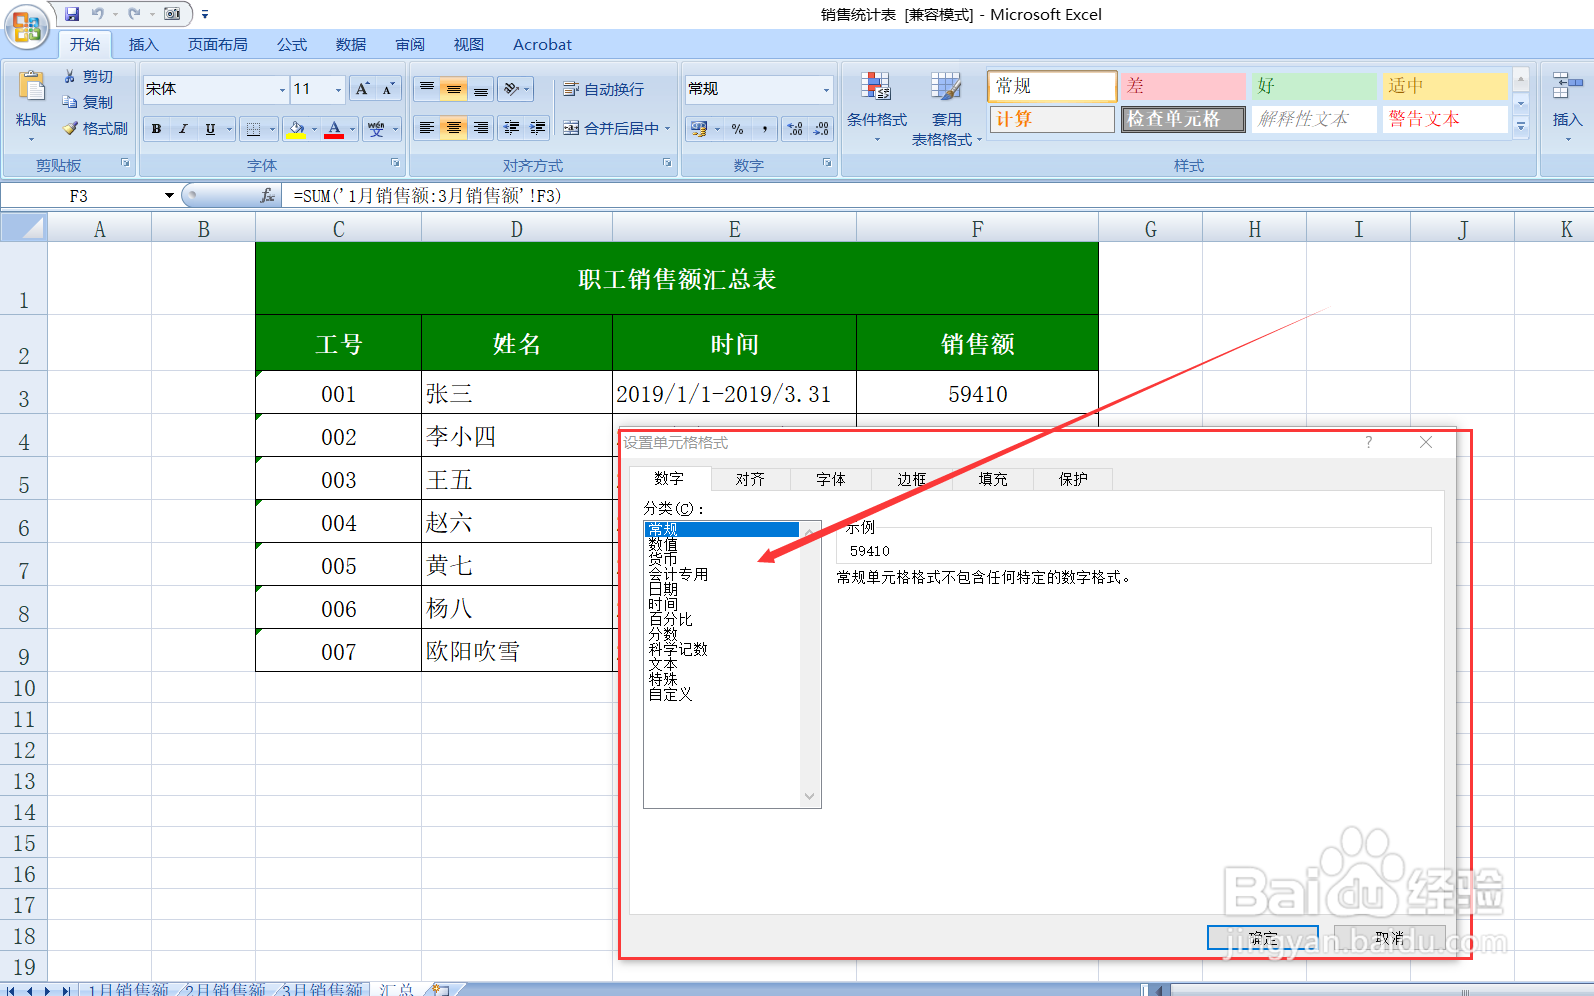1594x996 pixels.
Task: Select 自定义 category in the list
Action: pyautogui.click(x=670, y=694)
